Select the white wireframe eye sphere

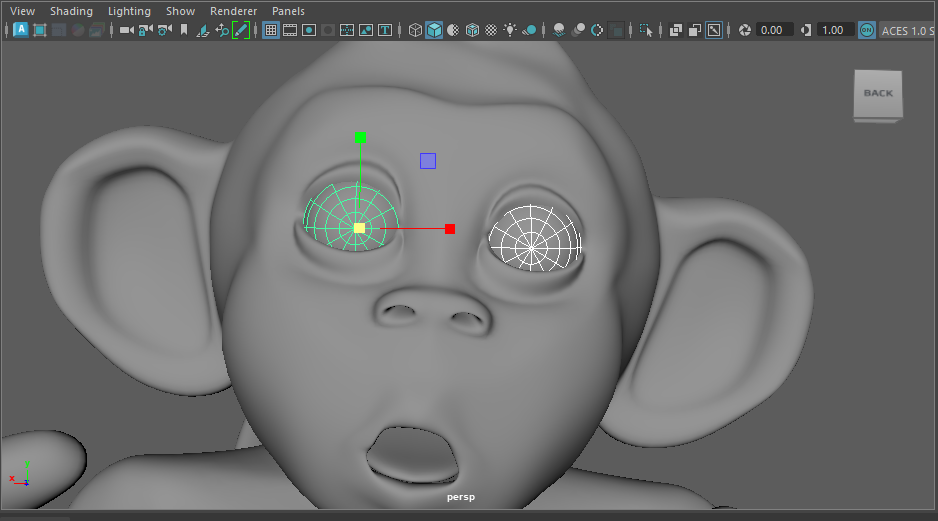[x=534, y=237]
